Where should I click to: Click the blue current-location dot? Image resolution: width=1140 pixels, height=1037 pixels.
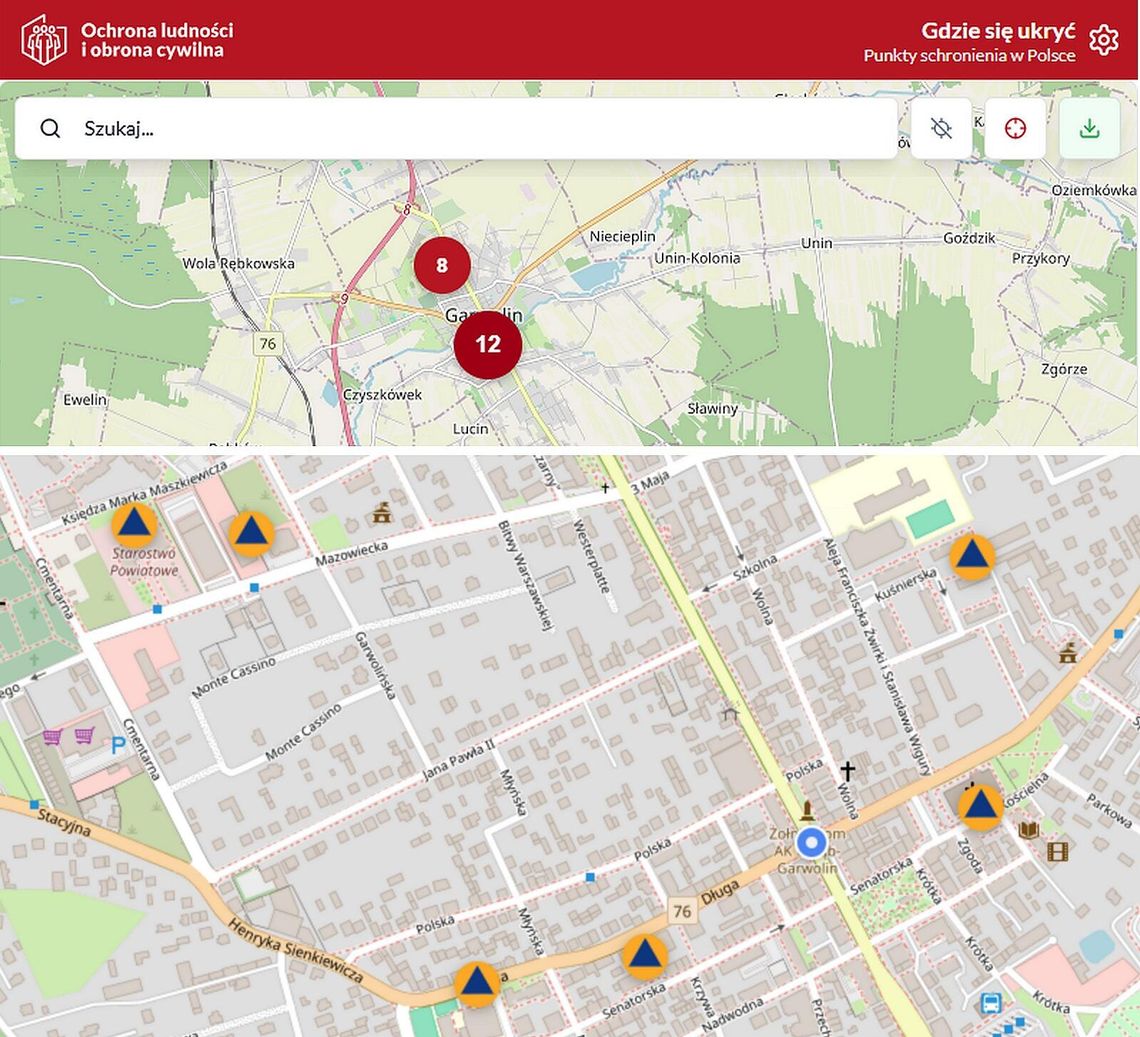pyautogui.click(x=812, y=843)
